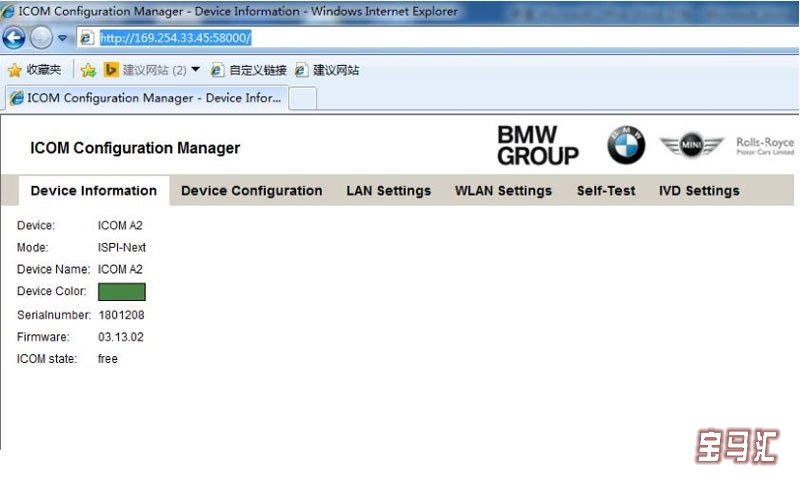Click the MINI winged logo
The image size is (800, 482).
691,145
